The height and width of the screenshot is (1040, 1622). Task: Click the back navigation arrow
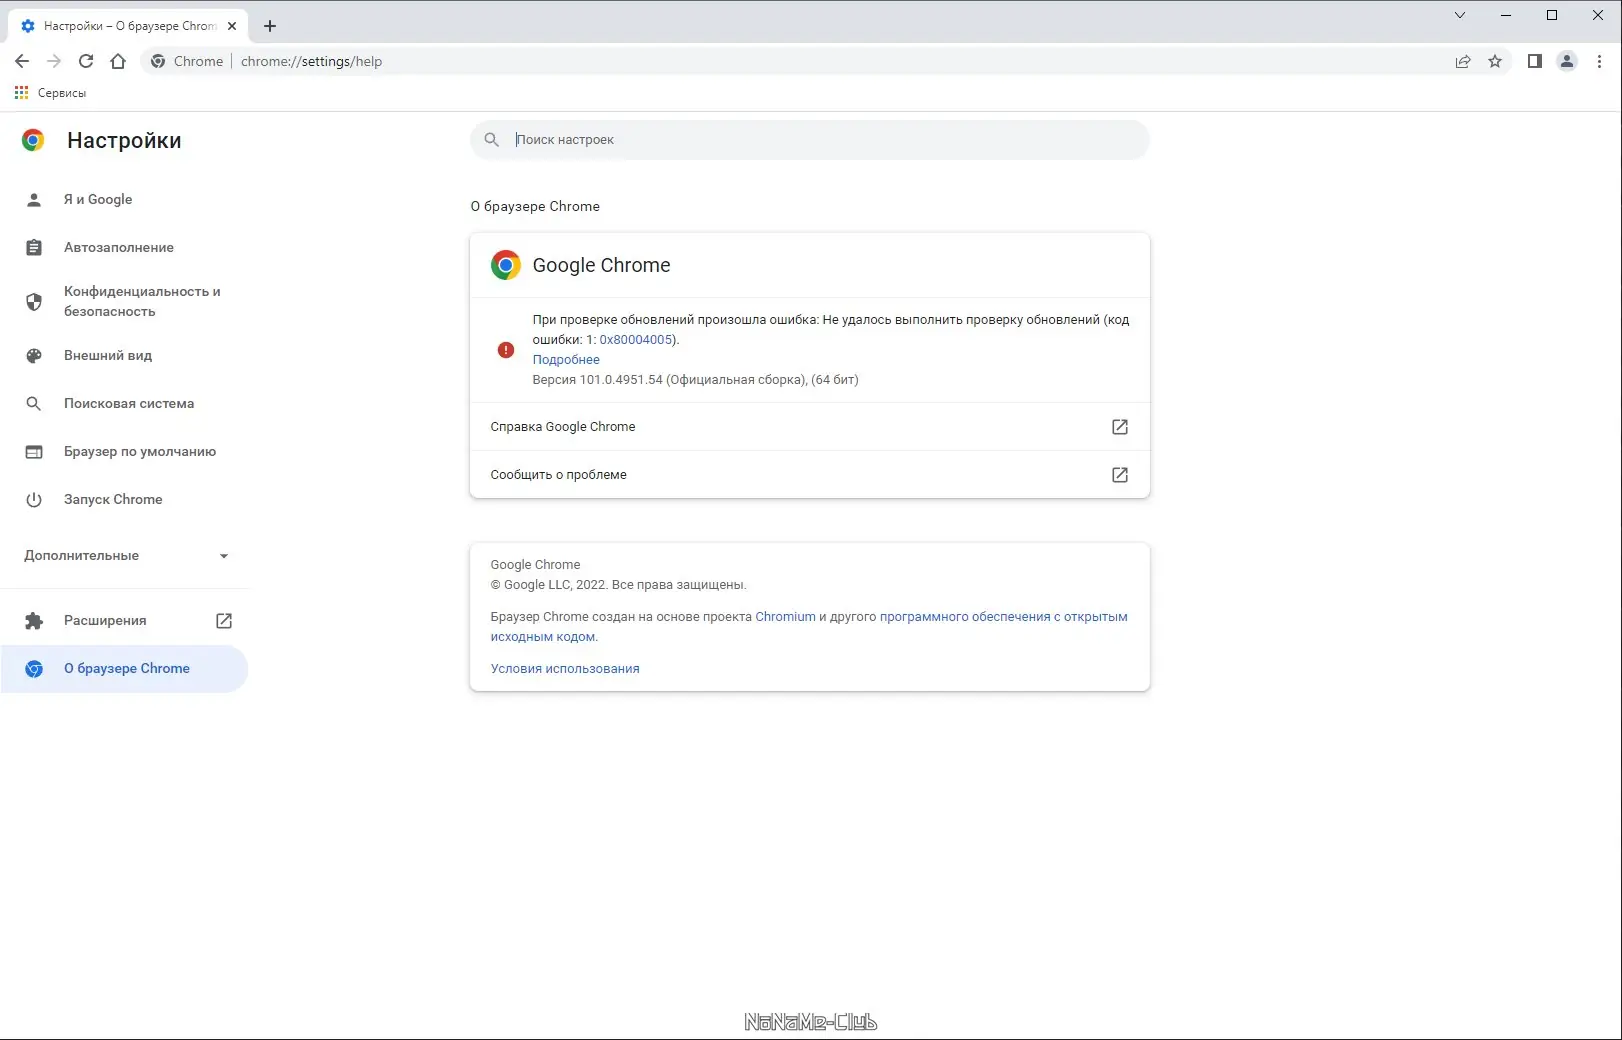click(x=22, y=61)
